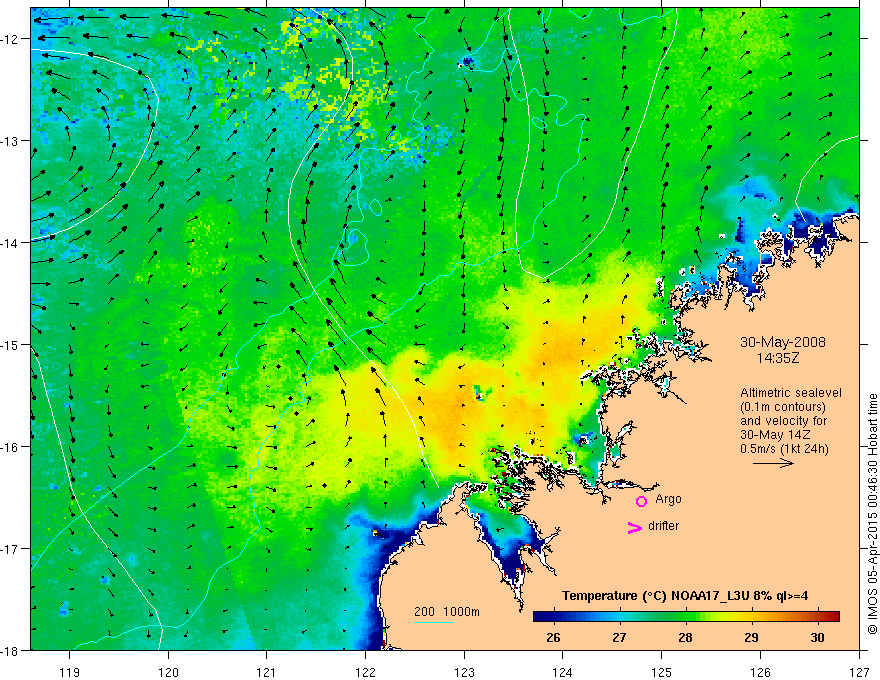Screen dimensions: 880x680
Task: Click the longitude axis label '124'
Action: pos(563,672)
